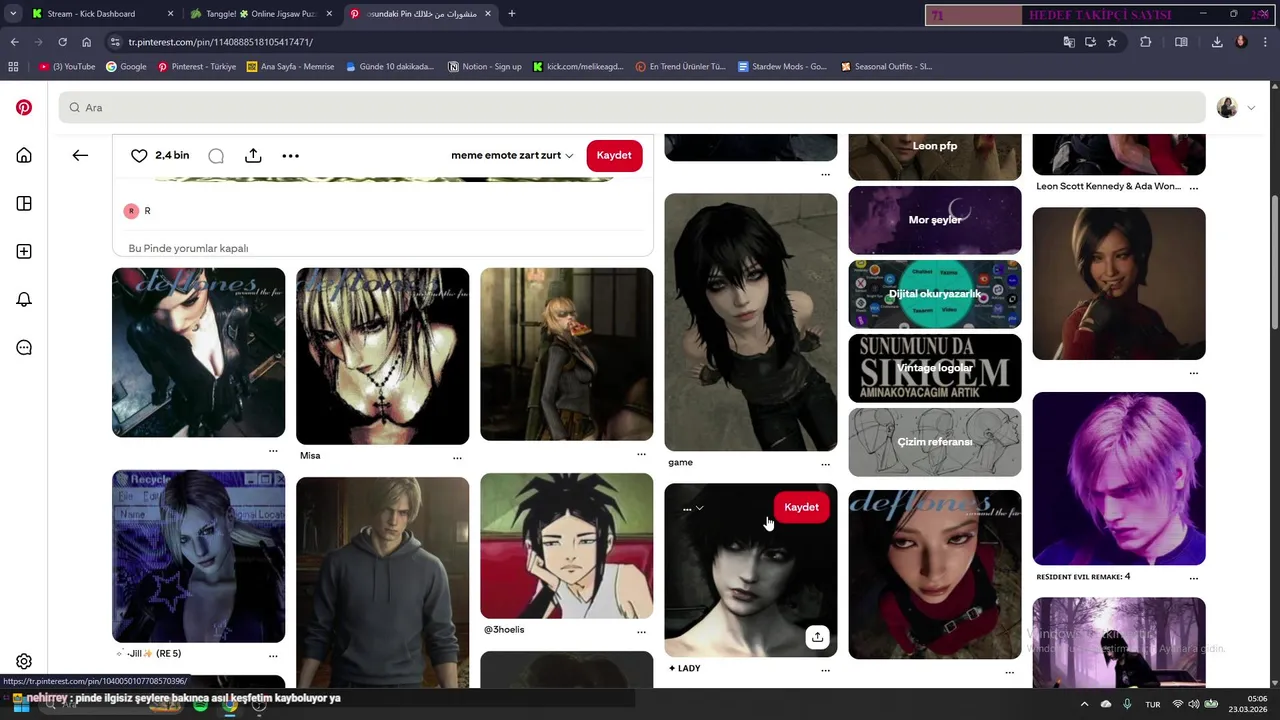
Task: Go back with the pin's back arrow
Action: click(80, 155)
